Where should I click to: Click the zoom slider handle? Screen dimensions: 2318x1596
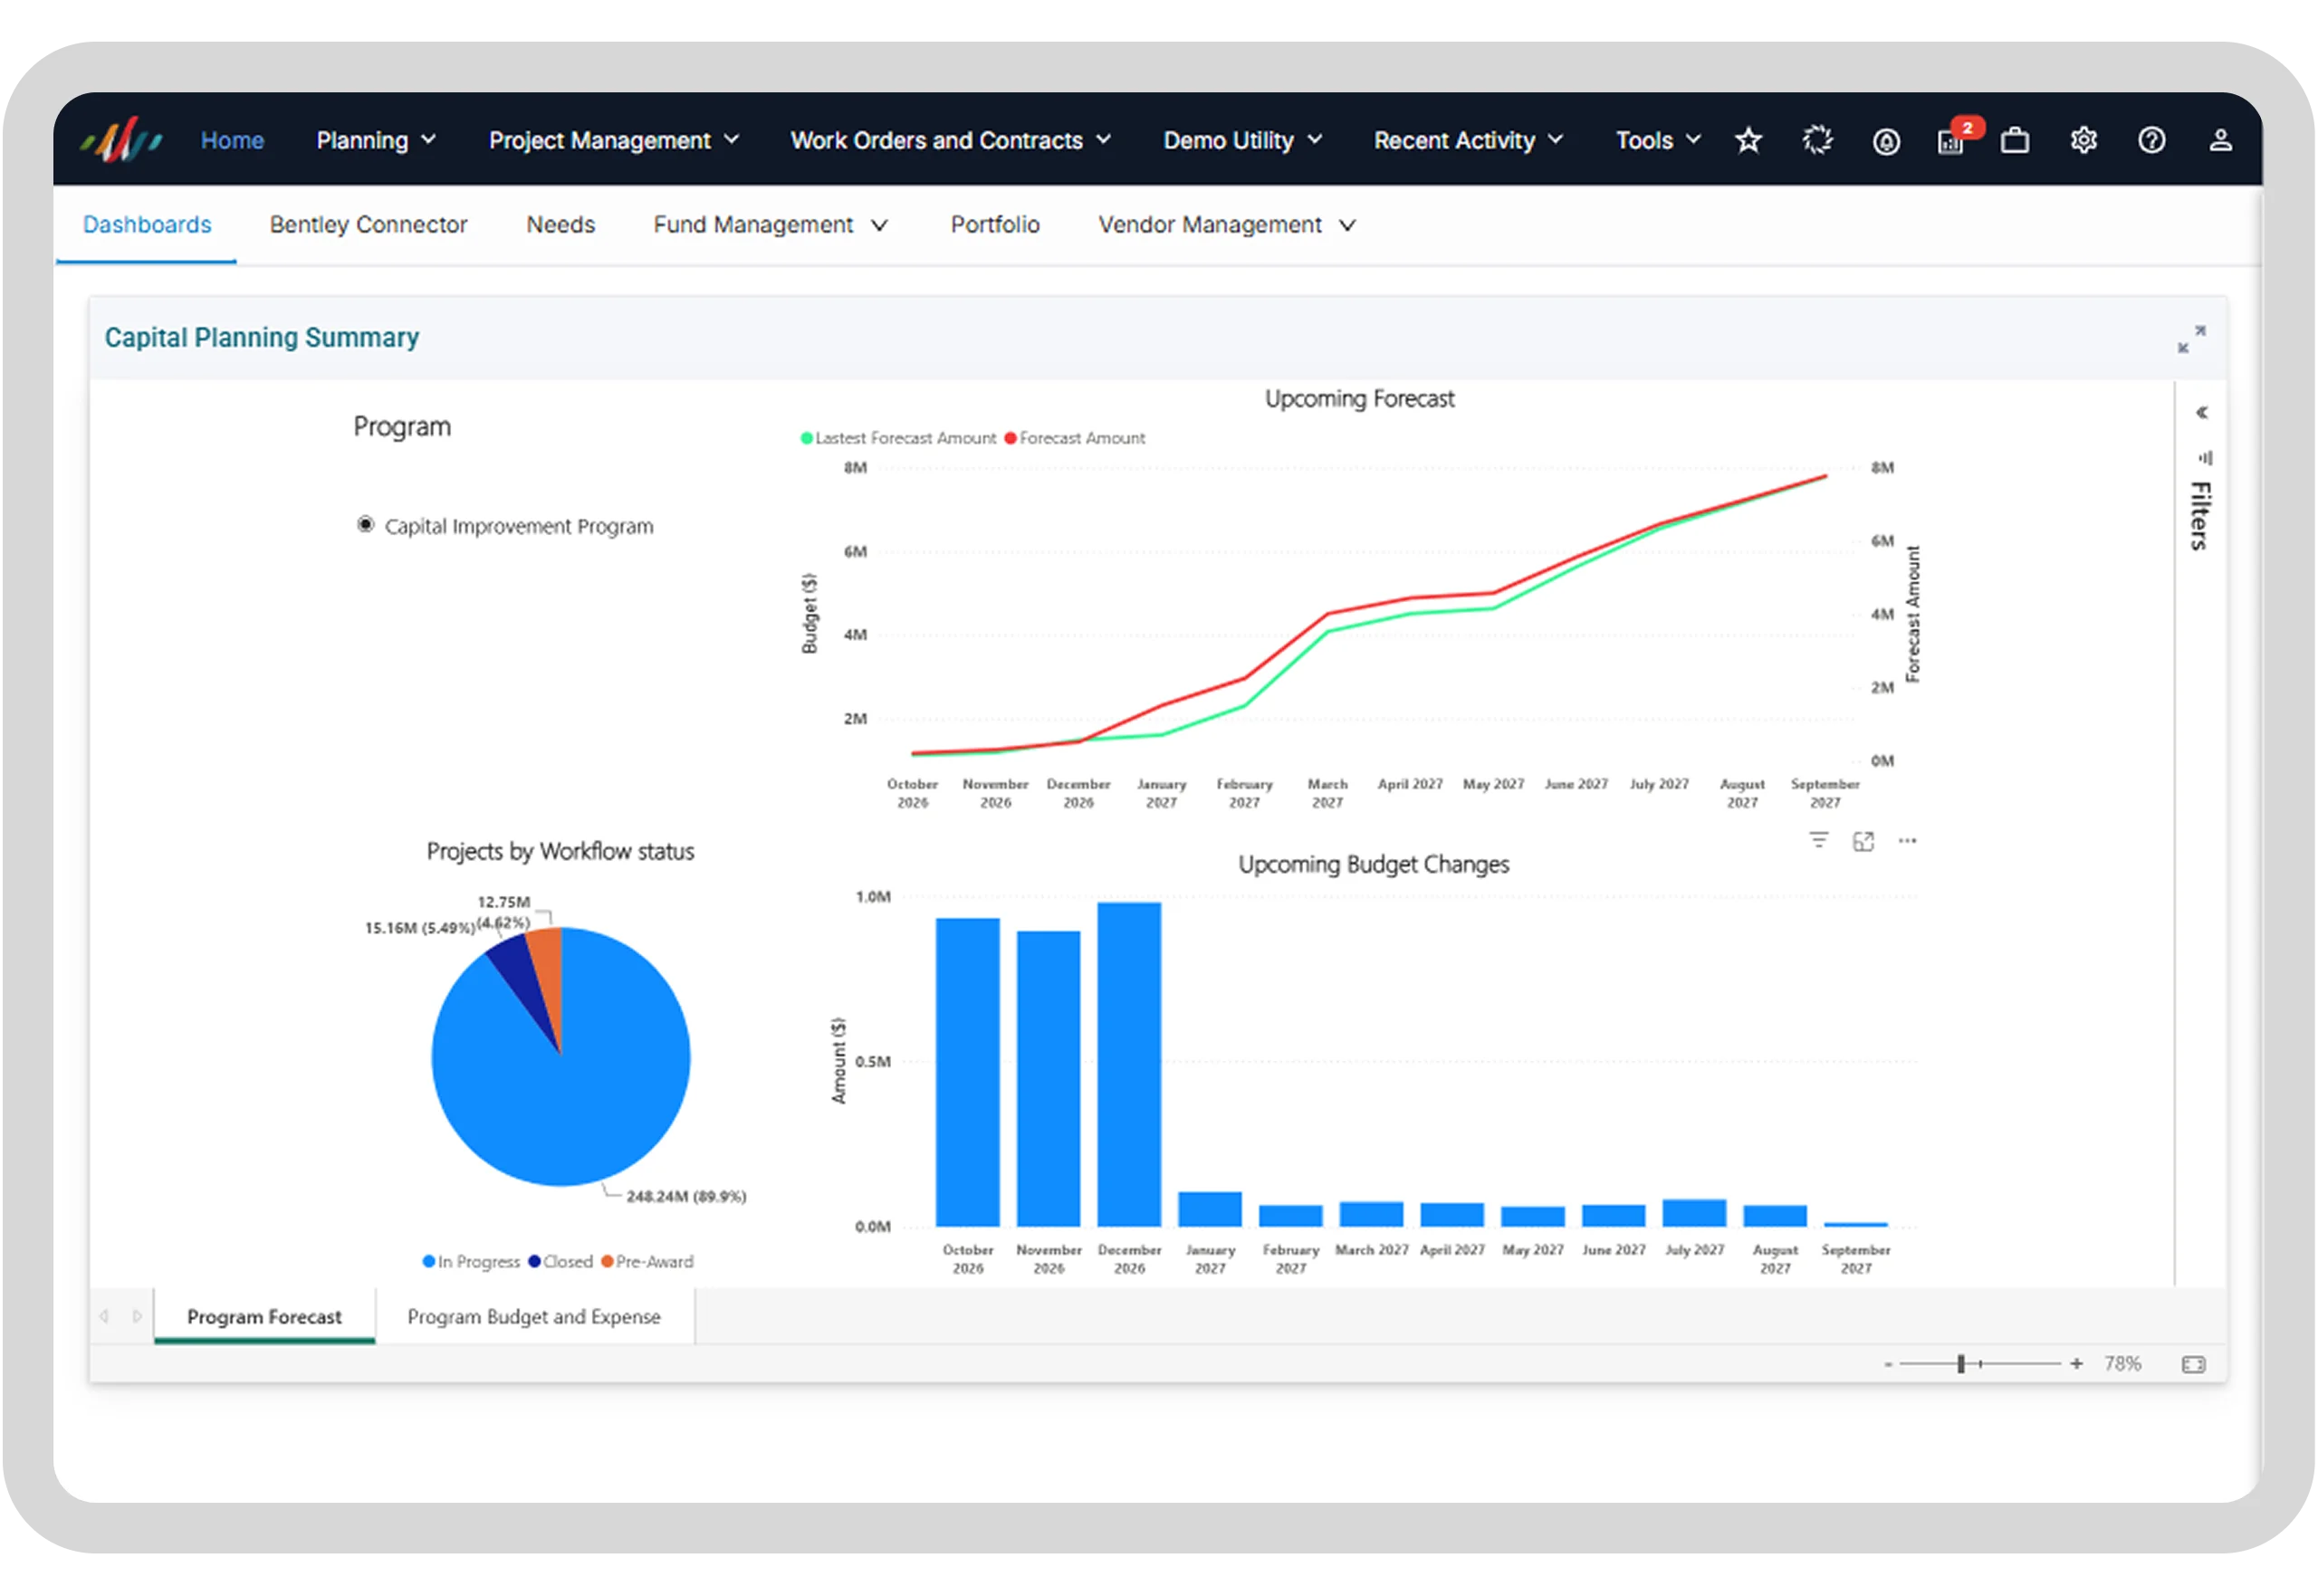click(x=1961, y=1364)
